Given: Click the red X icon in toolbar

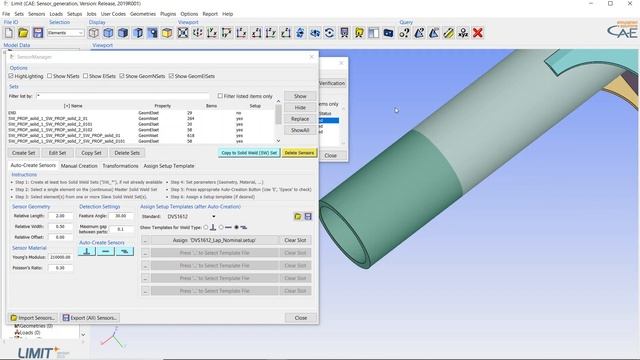Looking at the screenshot, I should pyautogui.click(x=478, y=33).
